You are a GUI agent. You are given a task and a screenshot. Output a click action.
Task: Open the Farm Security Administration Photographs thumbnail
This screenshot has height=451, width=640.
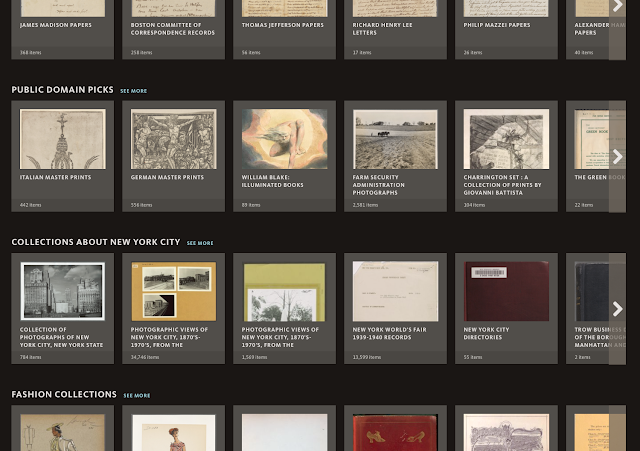(395, 139)
